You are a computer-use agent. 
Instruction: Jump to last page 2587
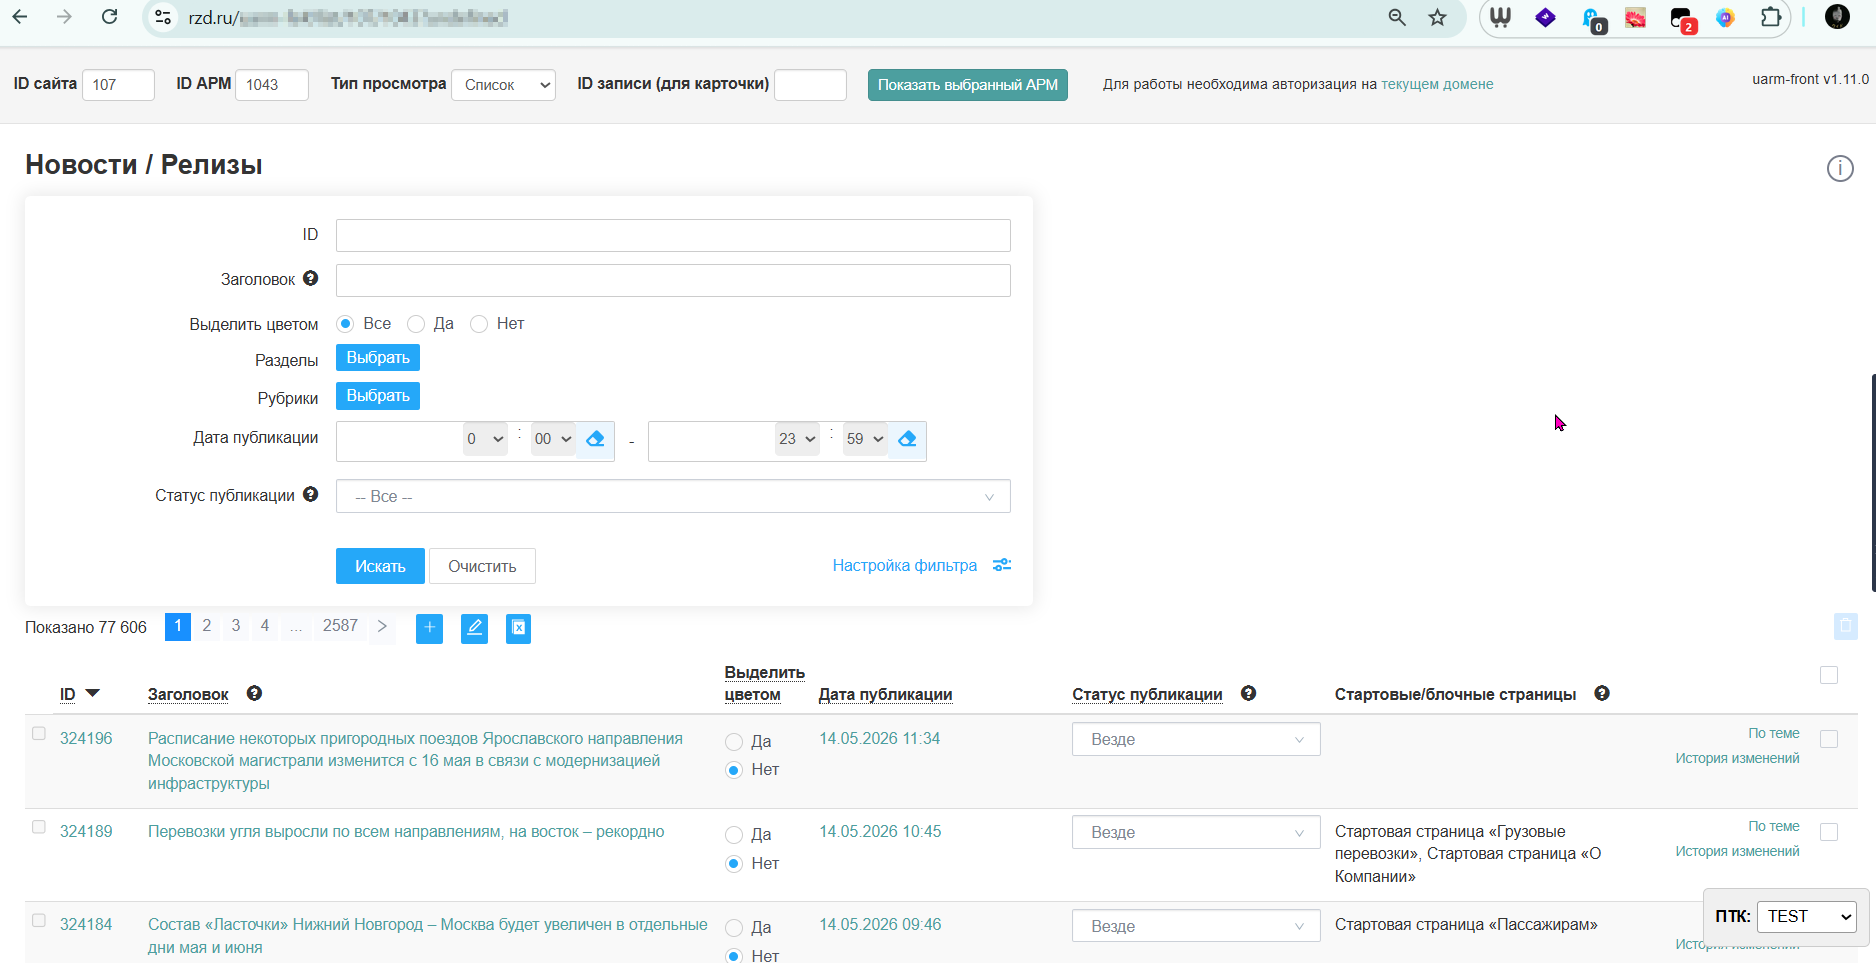(340, 626)
